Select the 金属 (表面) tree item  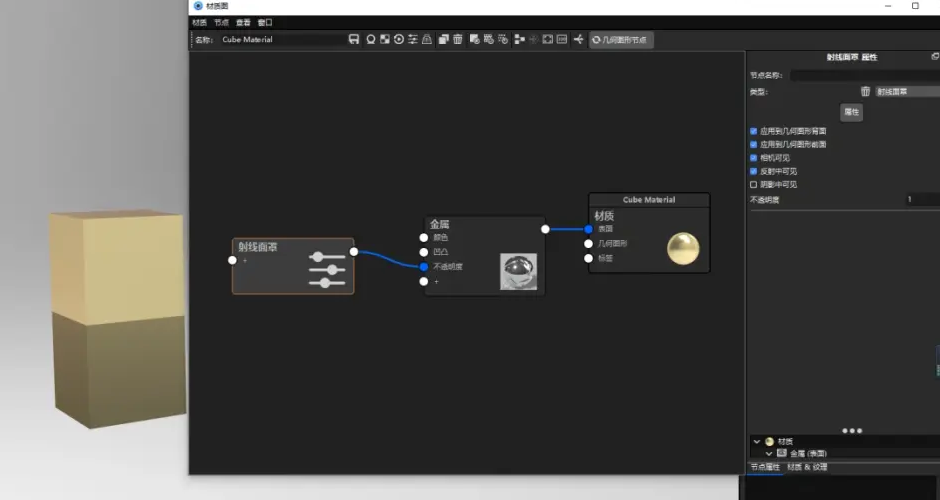tap(808, 454)
